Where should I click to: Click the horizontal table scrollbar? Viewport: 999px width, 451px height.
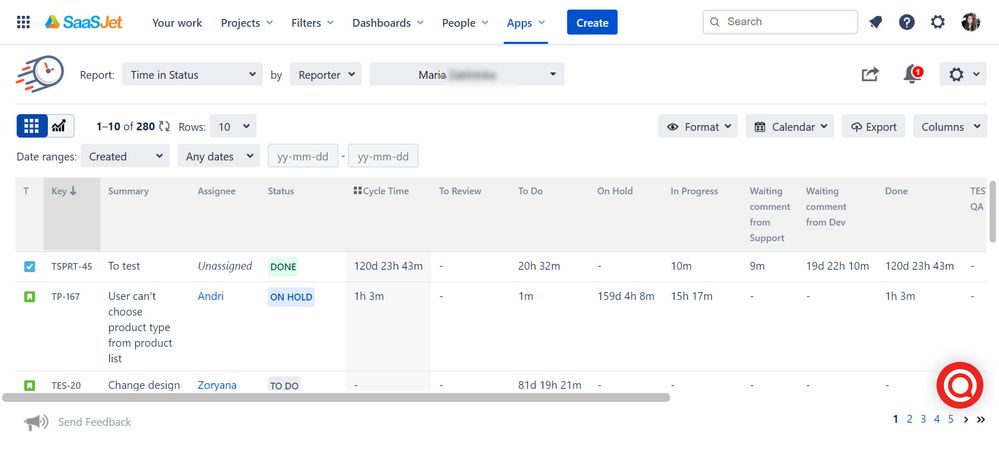click(336, 397)
